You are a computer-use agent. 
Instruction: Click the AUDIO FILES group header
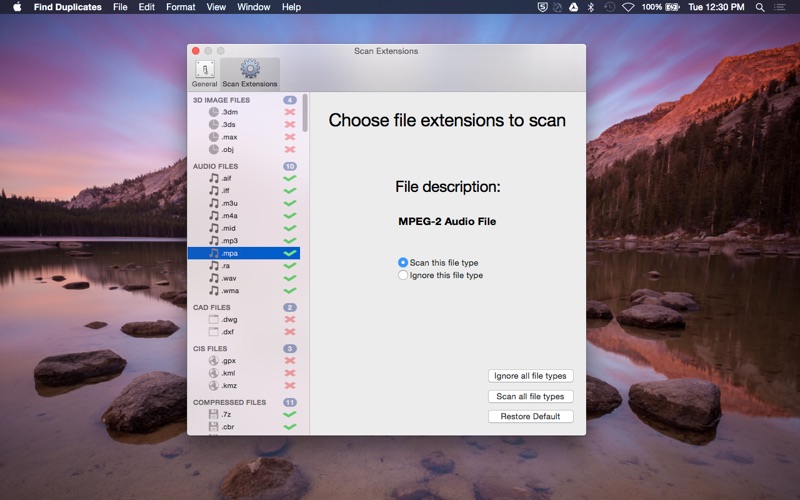pos(216,166)
